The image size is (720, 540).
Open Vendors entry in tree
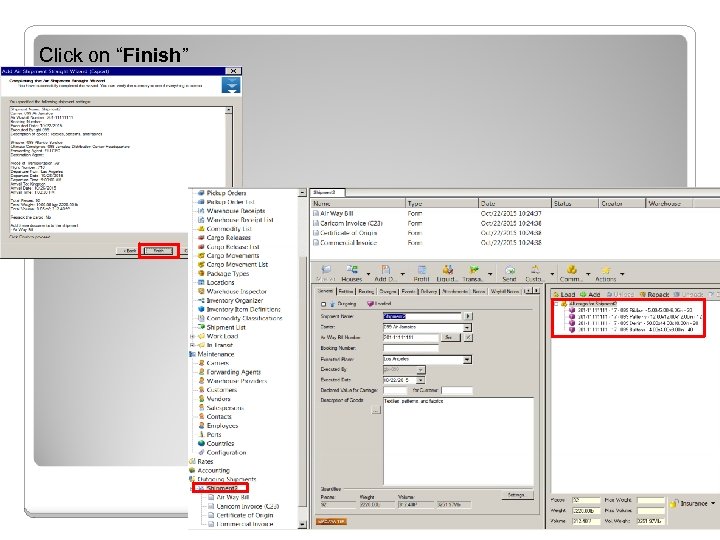pyautogui.click(x=214, y=399)
